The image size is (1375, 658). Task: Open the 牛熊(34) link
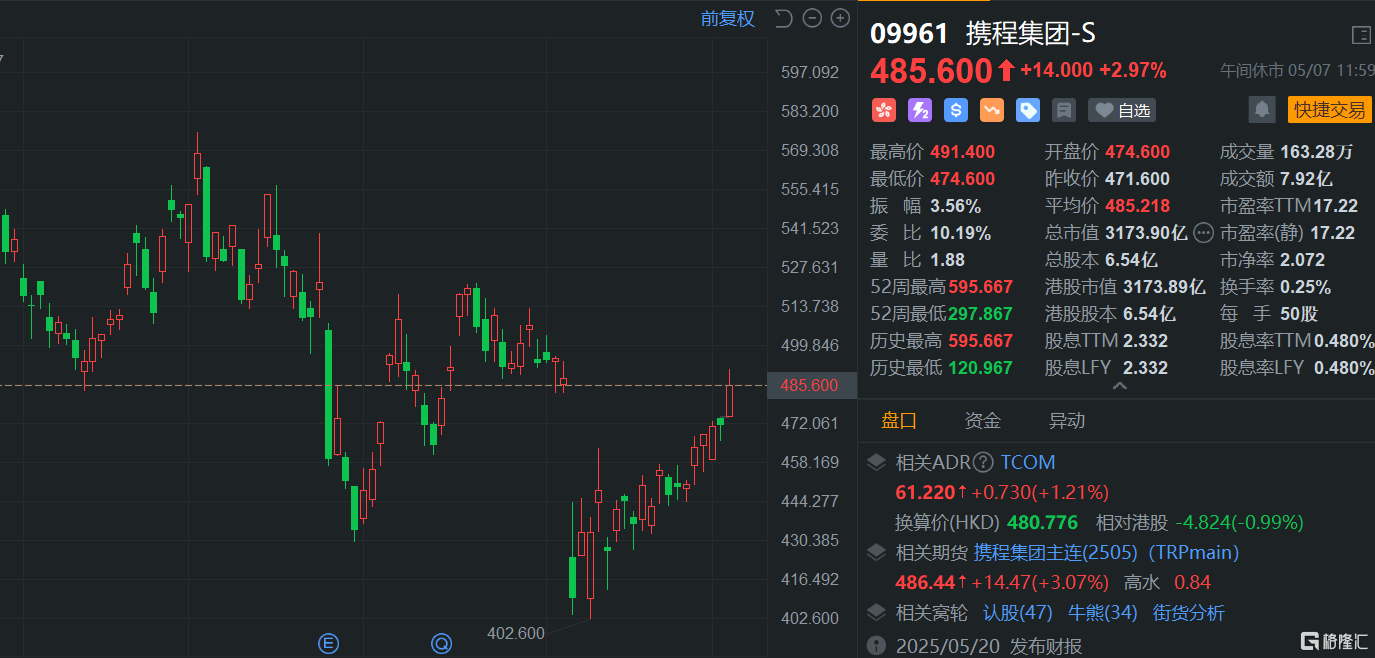(1103, 612)
